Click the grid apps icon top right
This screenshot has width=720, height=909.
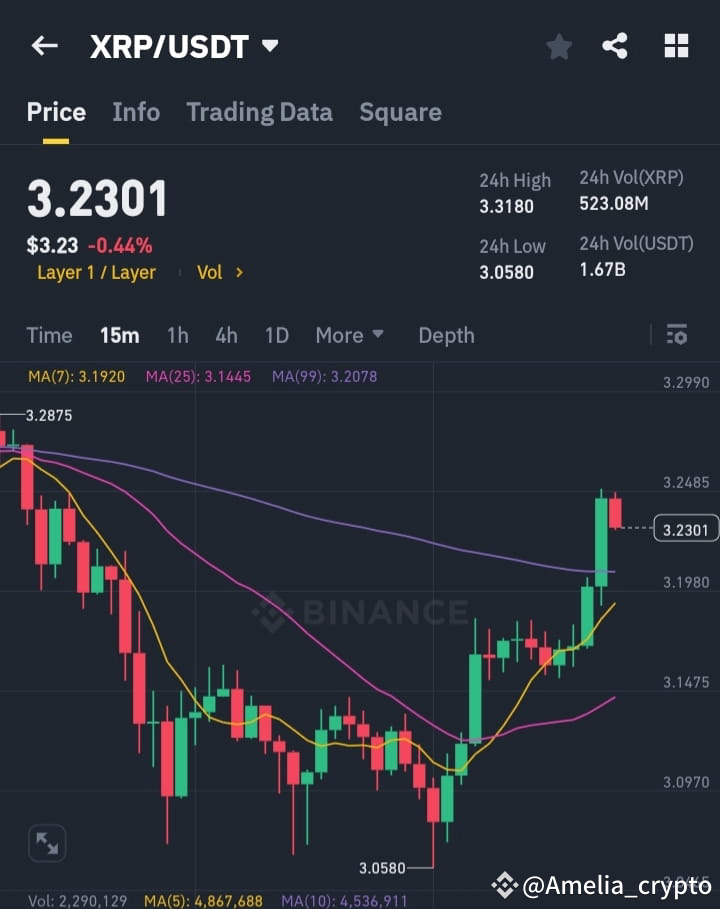click(676, 45)
